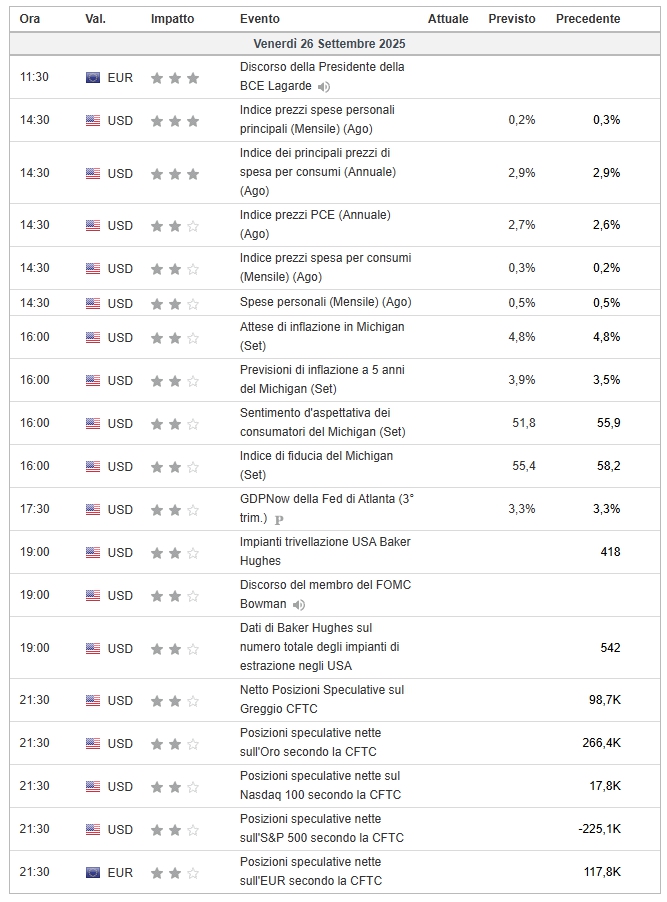Open 'Indice prezzi PCE (Annuale)' event

pos(315,215)
